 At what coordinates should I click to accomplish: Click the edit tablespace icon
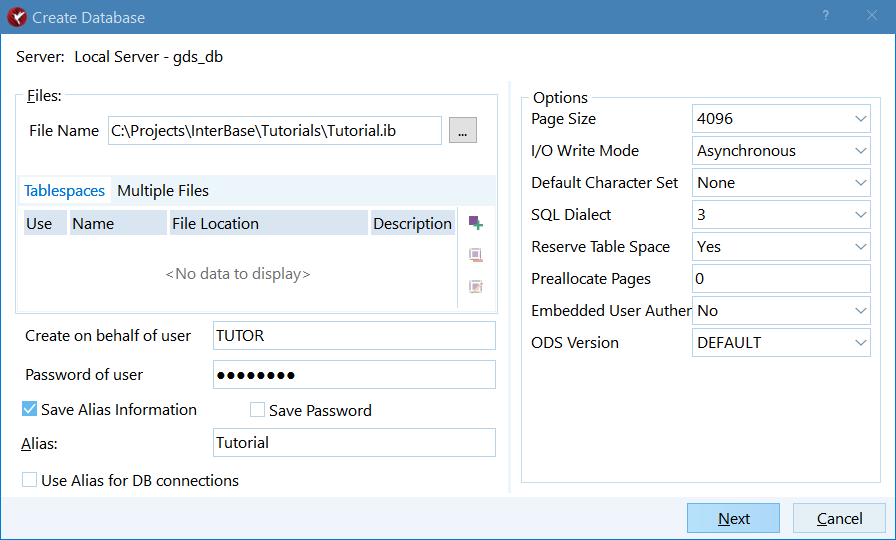[x=475, y=287]
